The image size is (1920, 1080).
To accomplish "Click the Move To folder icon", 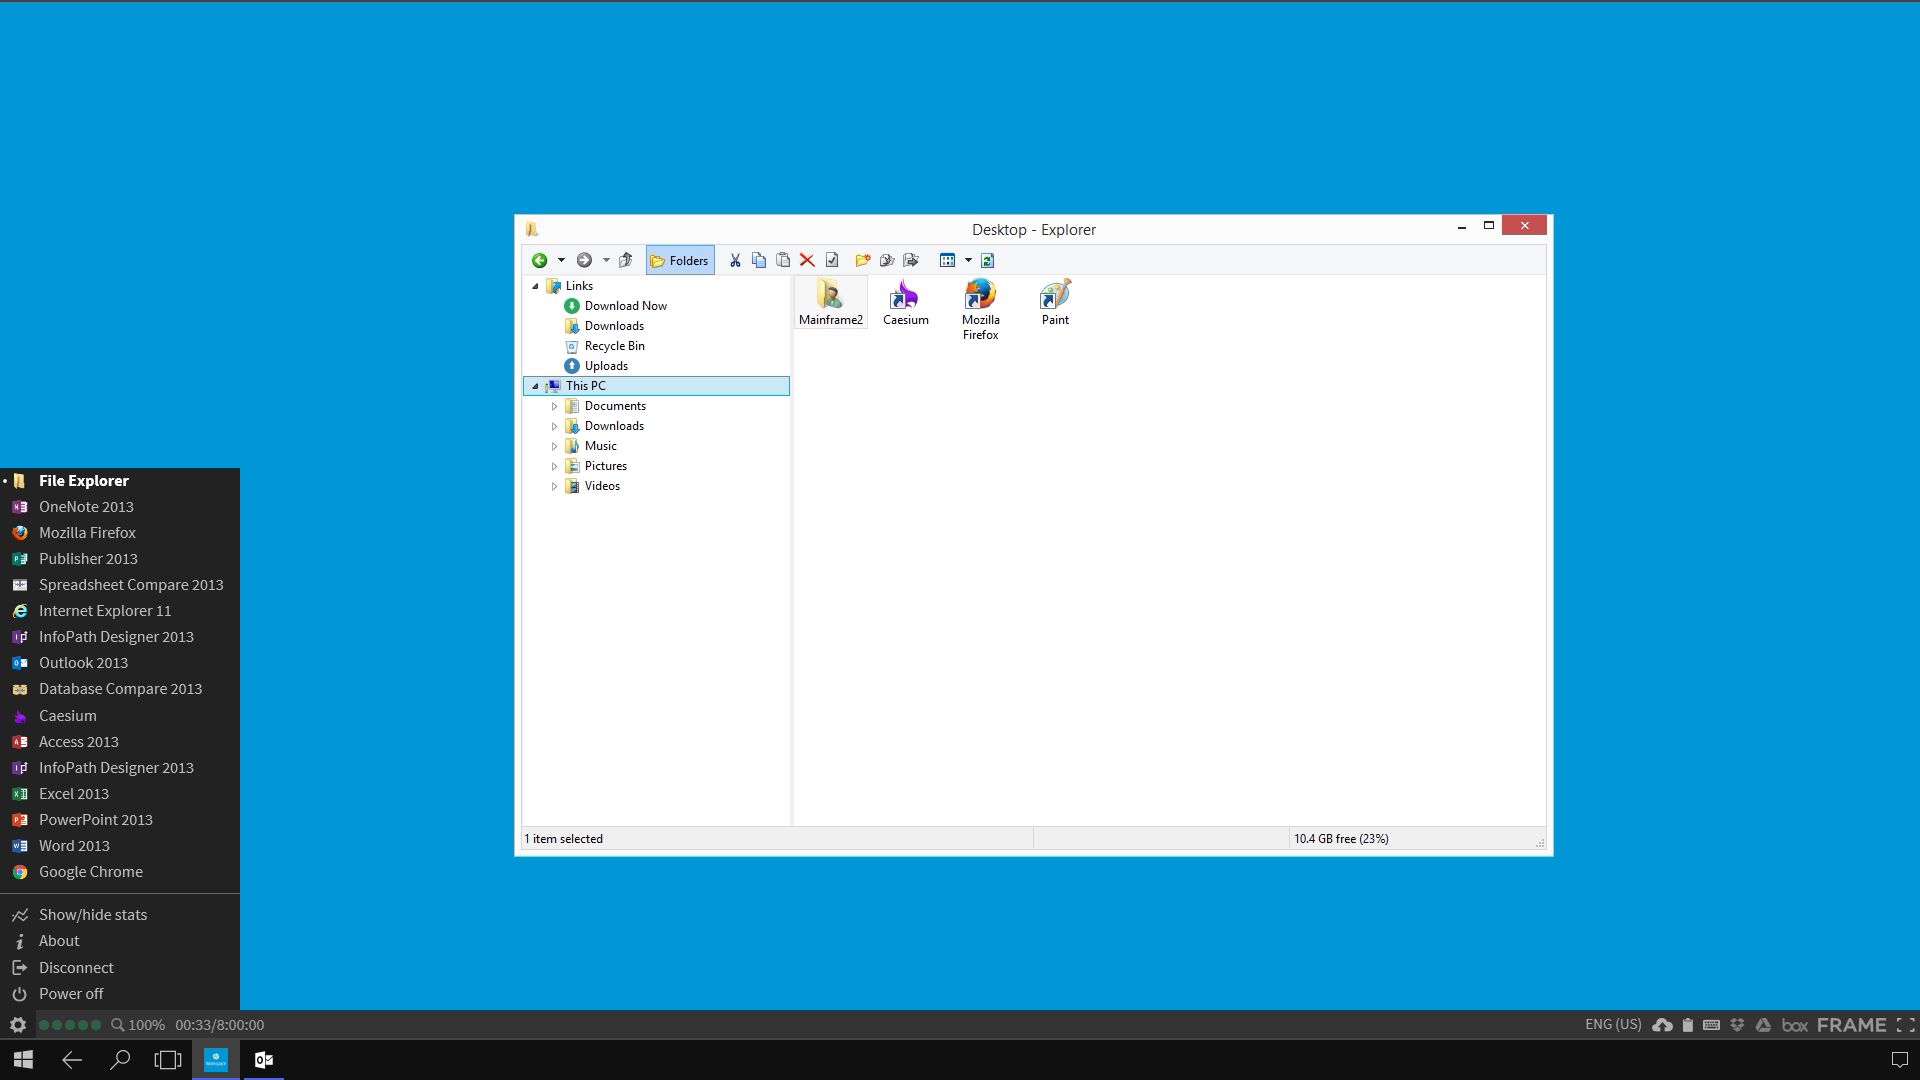I will tap(910, 260).
